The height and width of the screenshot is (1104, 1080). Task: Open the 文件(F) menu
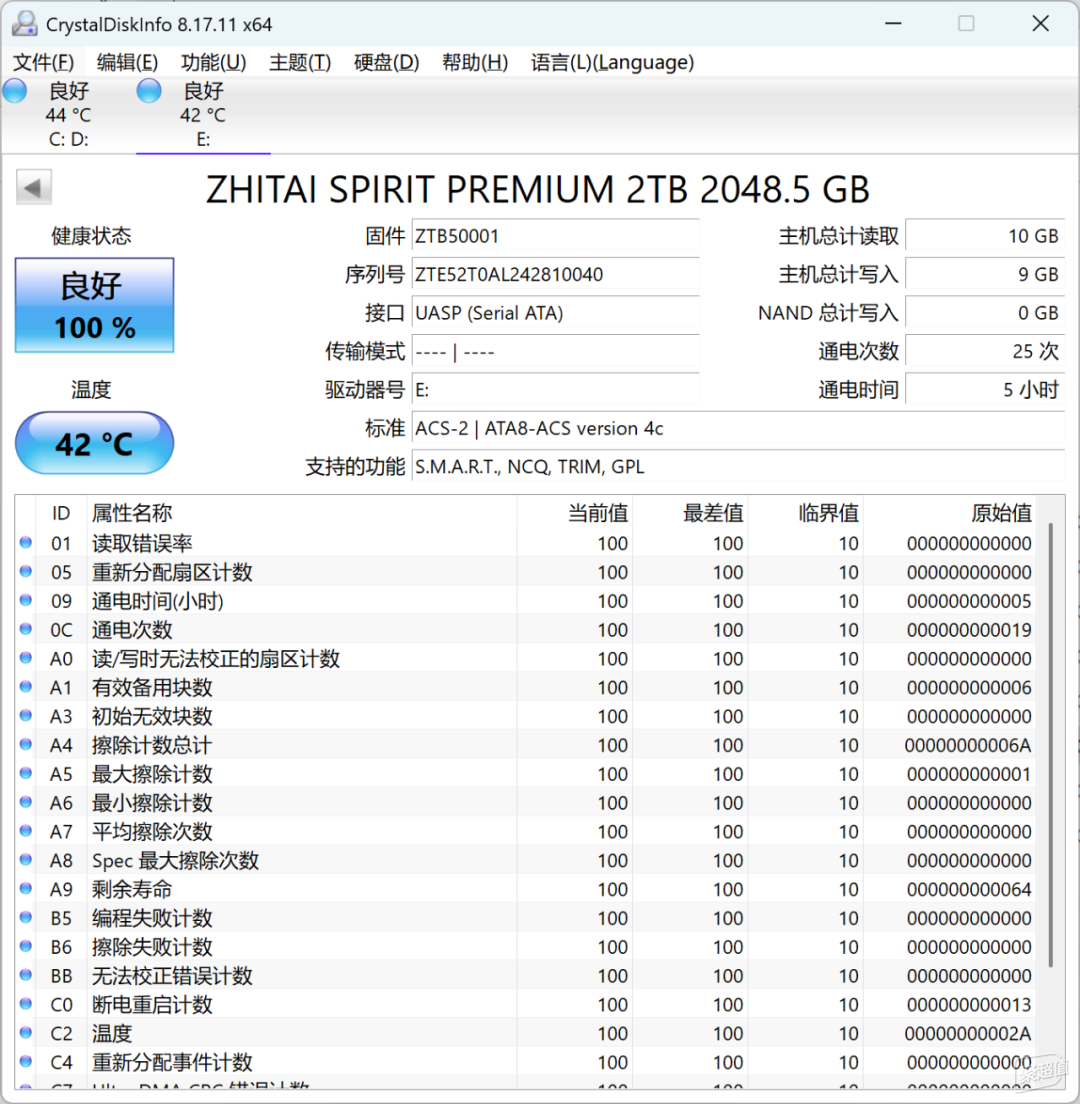tap(44, 63)
